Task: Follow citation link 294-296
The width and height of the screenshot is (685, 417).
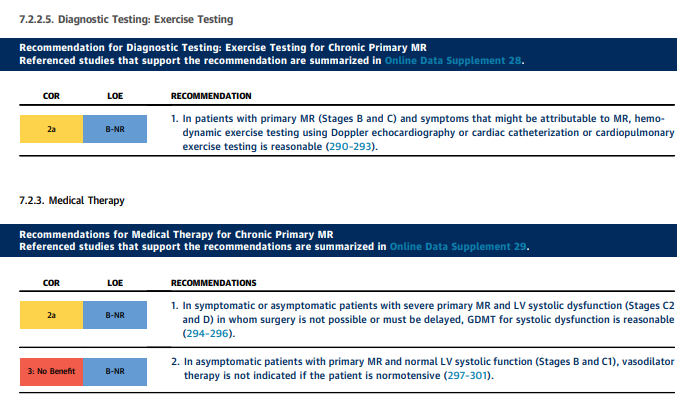Action: pyautogui.click(x=208, y=333)
